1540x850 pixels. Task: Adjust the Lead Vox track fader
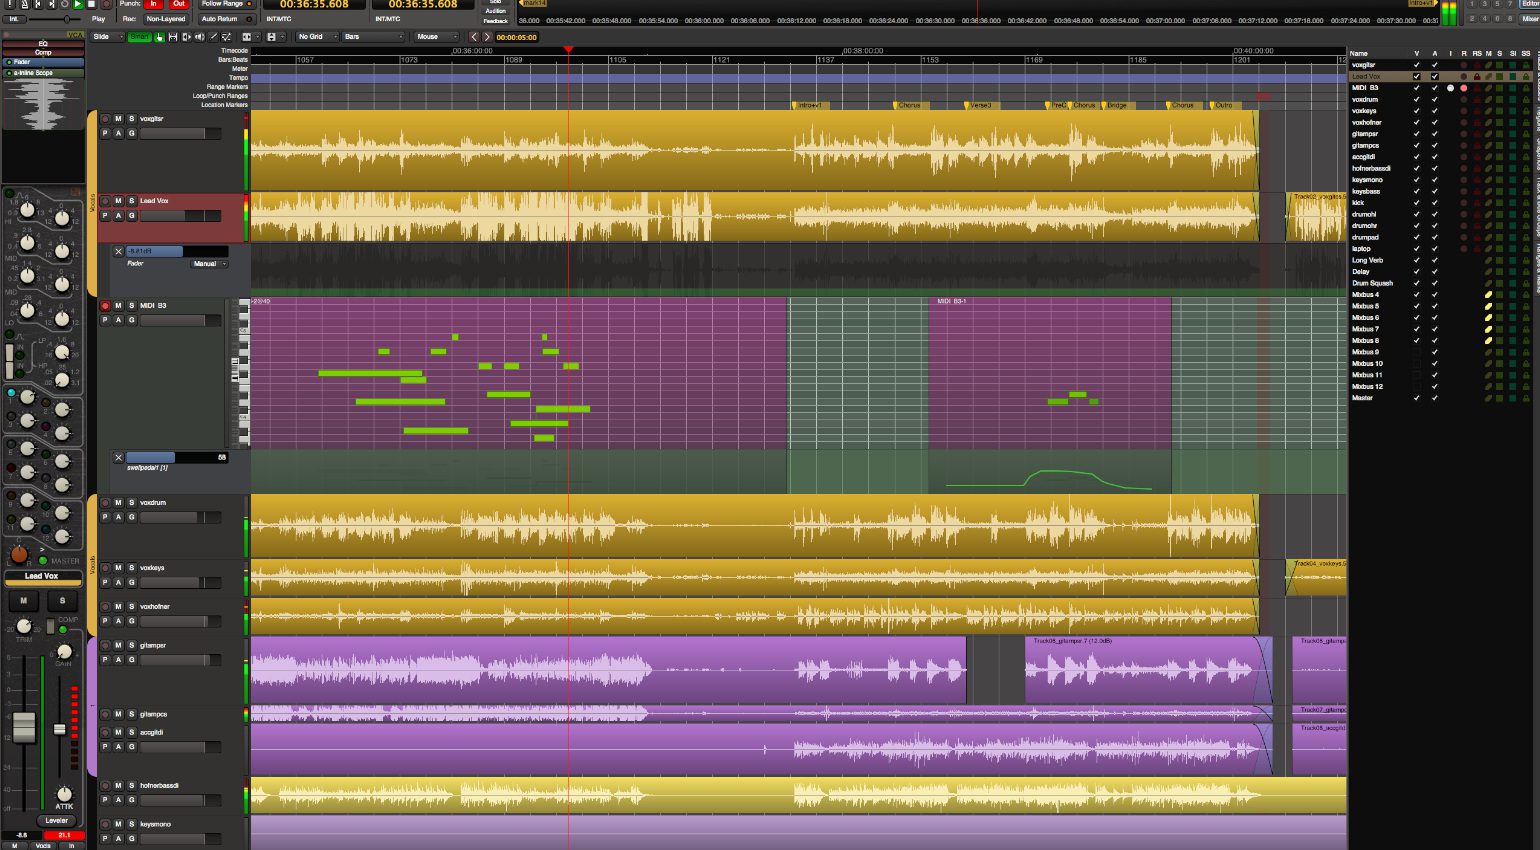(180, 216)
